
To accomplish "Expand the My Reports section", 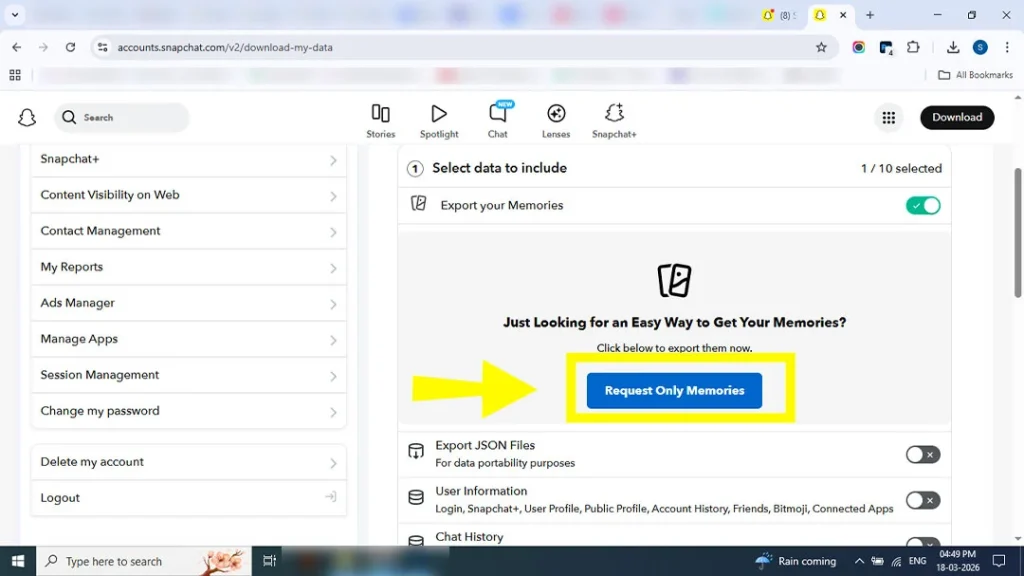I will (x=188, y=267).
